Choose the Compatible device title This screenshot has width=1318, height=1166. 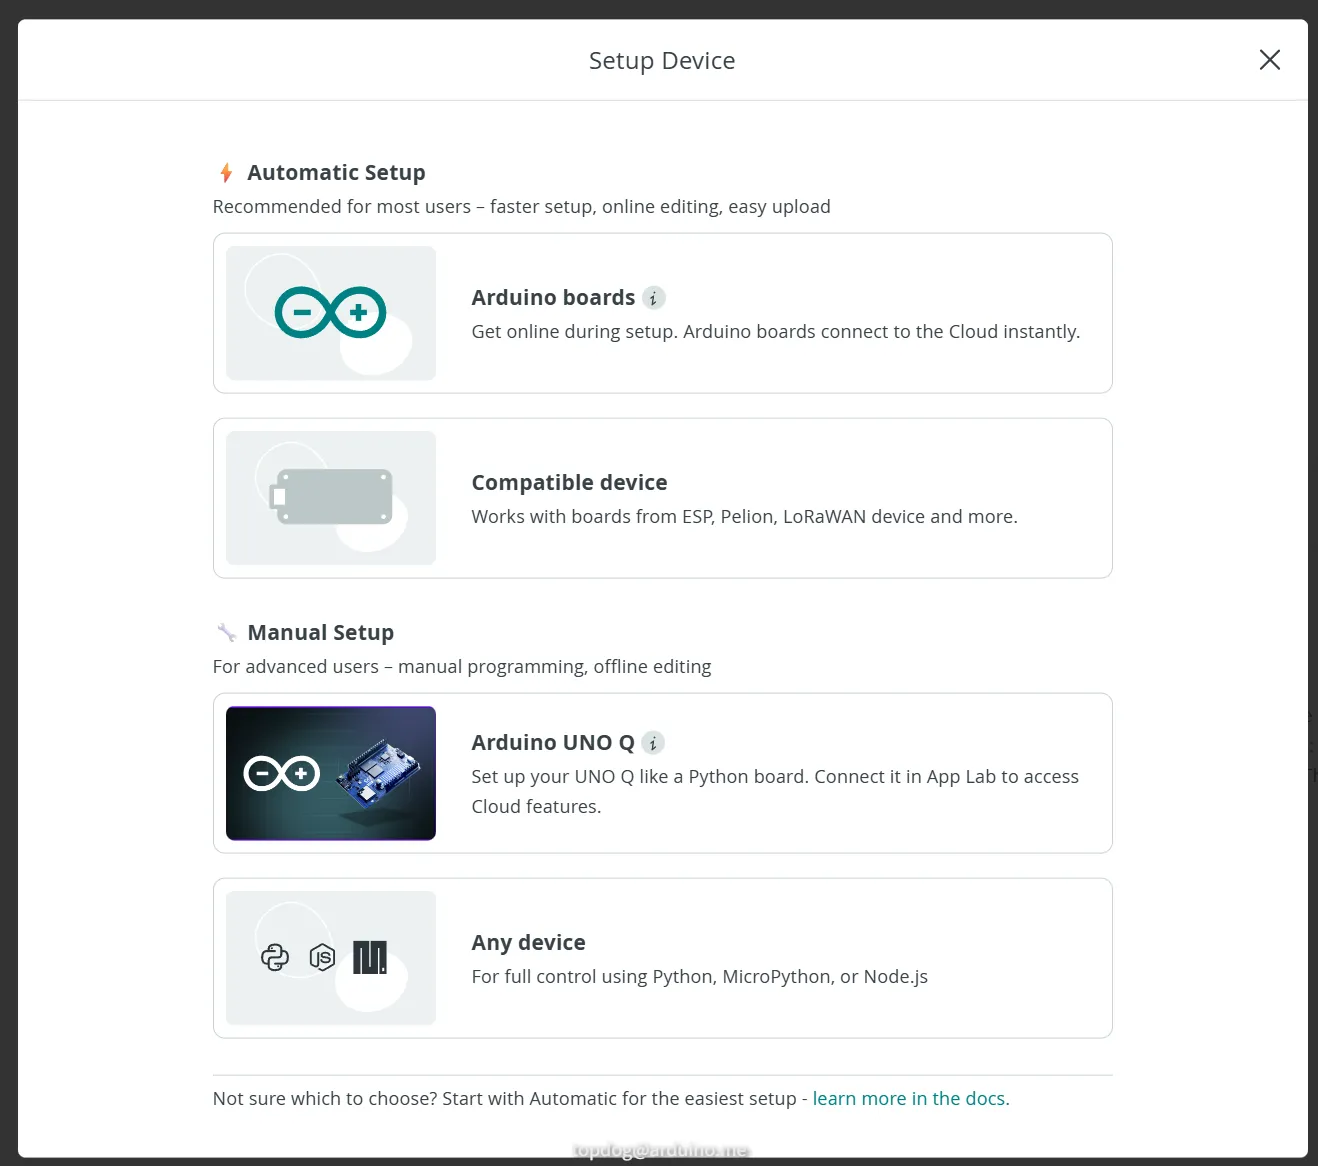pos(569,483)
